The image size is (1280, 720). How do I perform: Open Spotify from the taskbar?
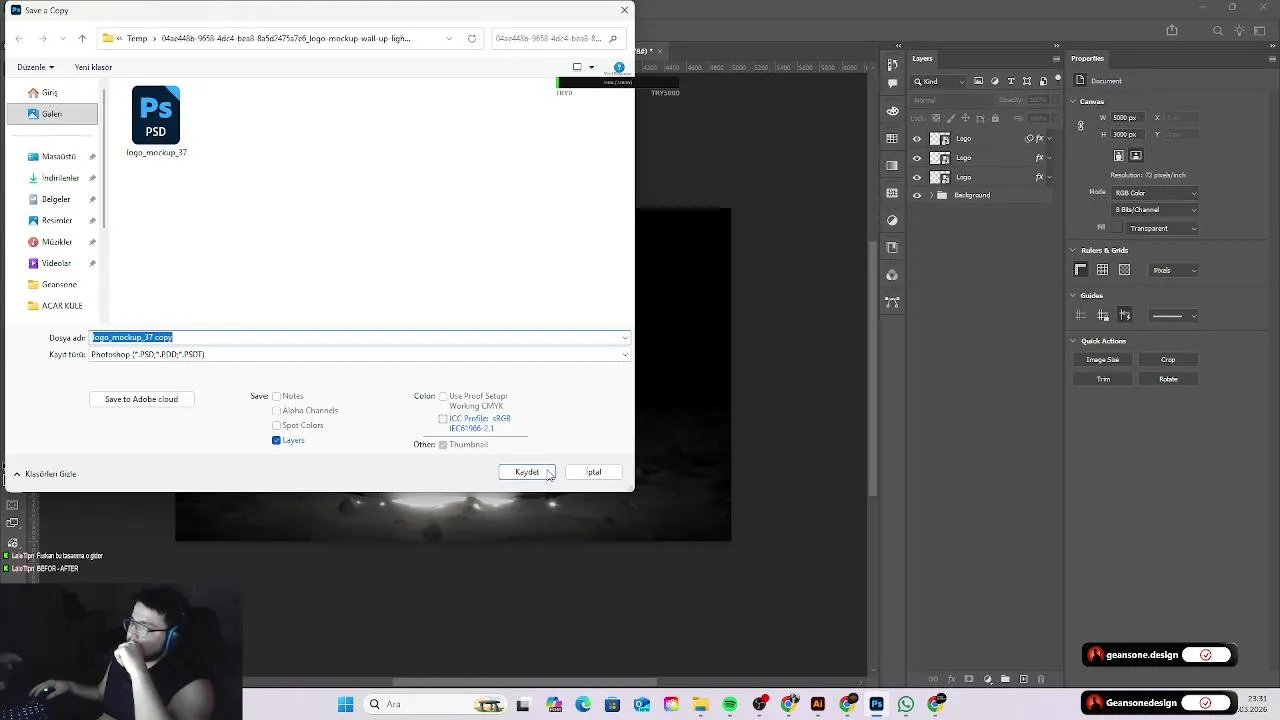730,704
